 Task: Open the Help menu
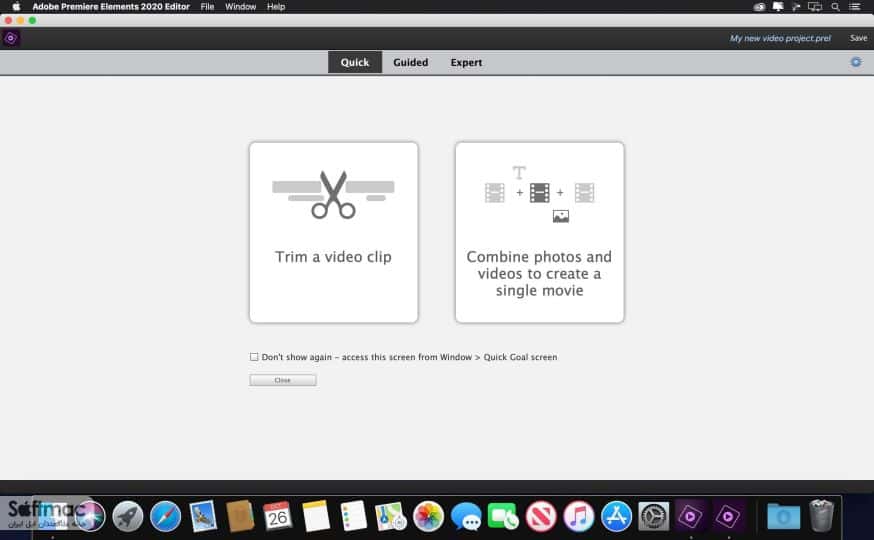coord(276,7)
